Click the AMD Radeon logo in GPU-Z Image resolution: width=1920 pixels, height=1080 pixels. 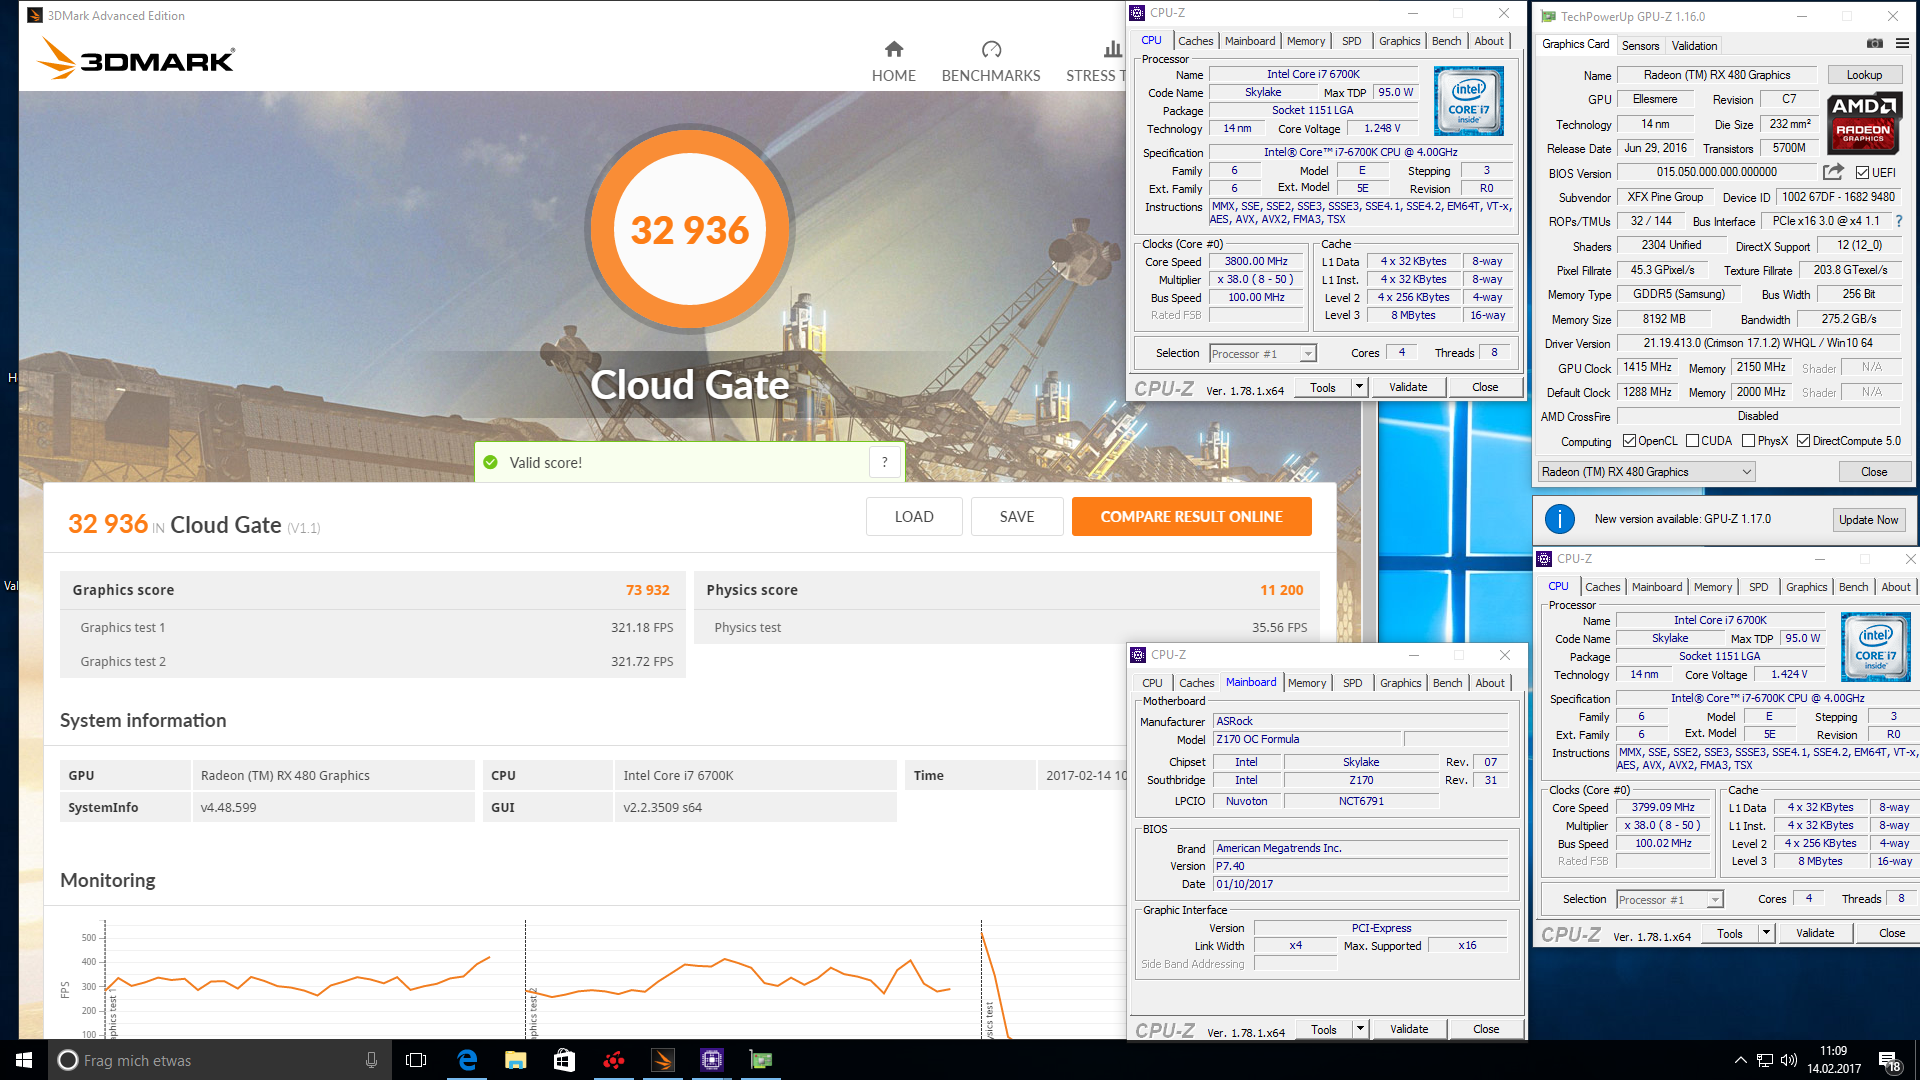click(1864, 124)
